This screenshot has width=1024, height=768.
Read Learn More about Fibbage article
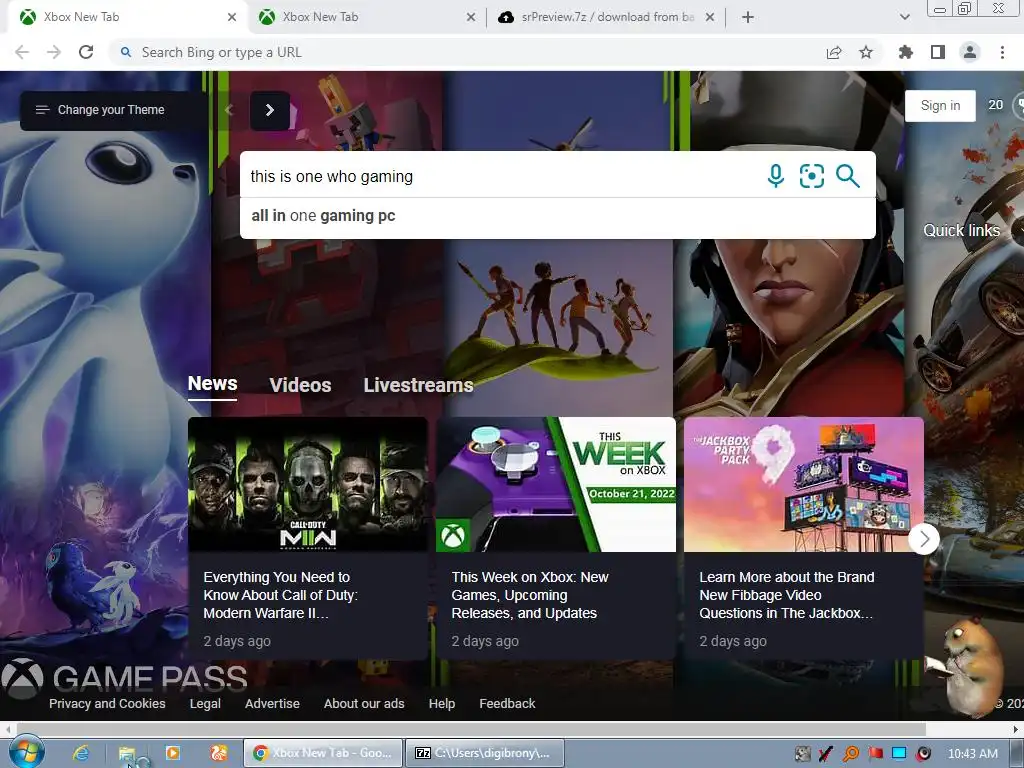point(786,595)
